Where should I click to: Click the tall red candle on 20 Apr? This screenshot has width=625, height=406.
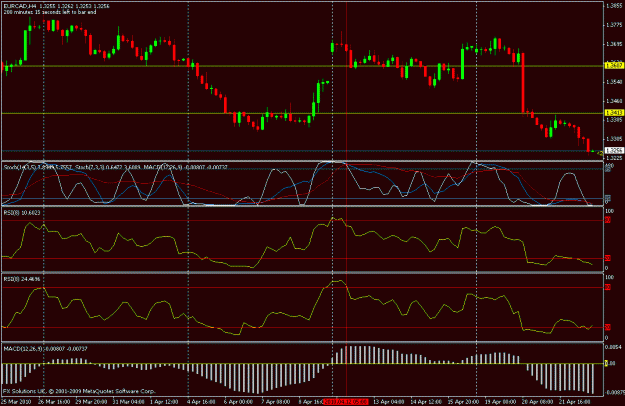click(x=523, y=82)
